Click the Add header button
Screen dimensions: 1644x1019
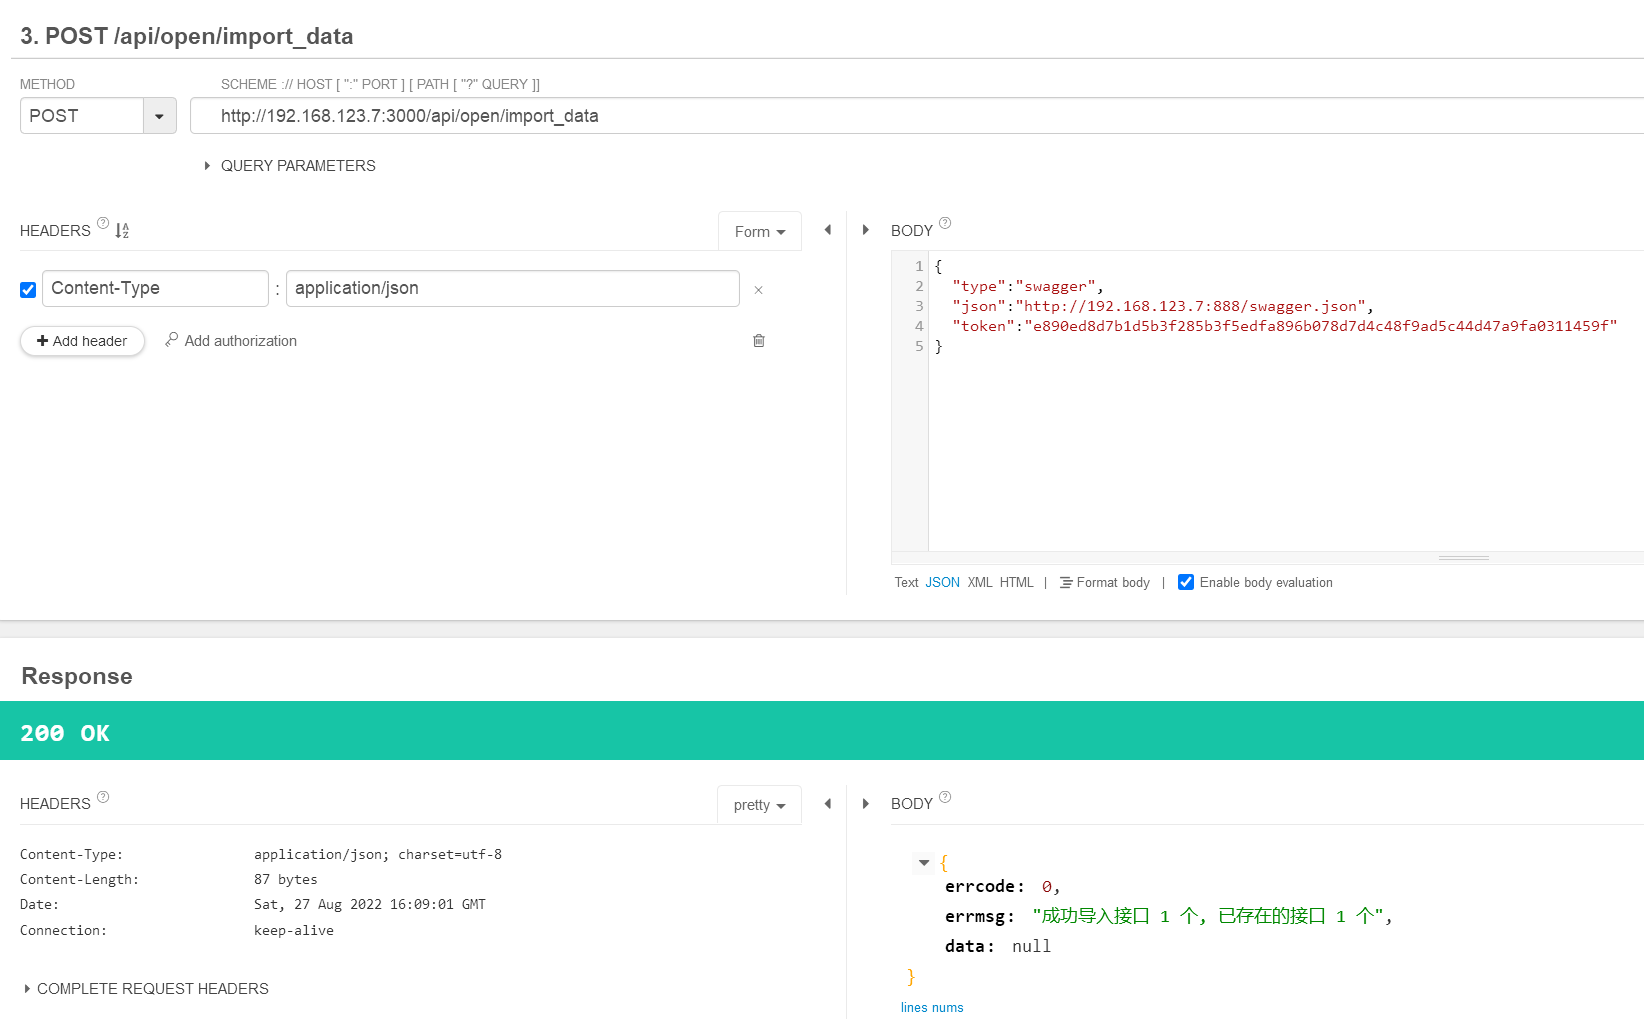[x=82, y=341]
